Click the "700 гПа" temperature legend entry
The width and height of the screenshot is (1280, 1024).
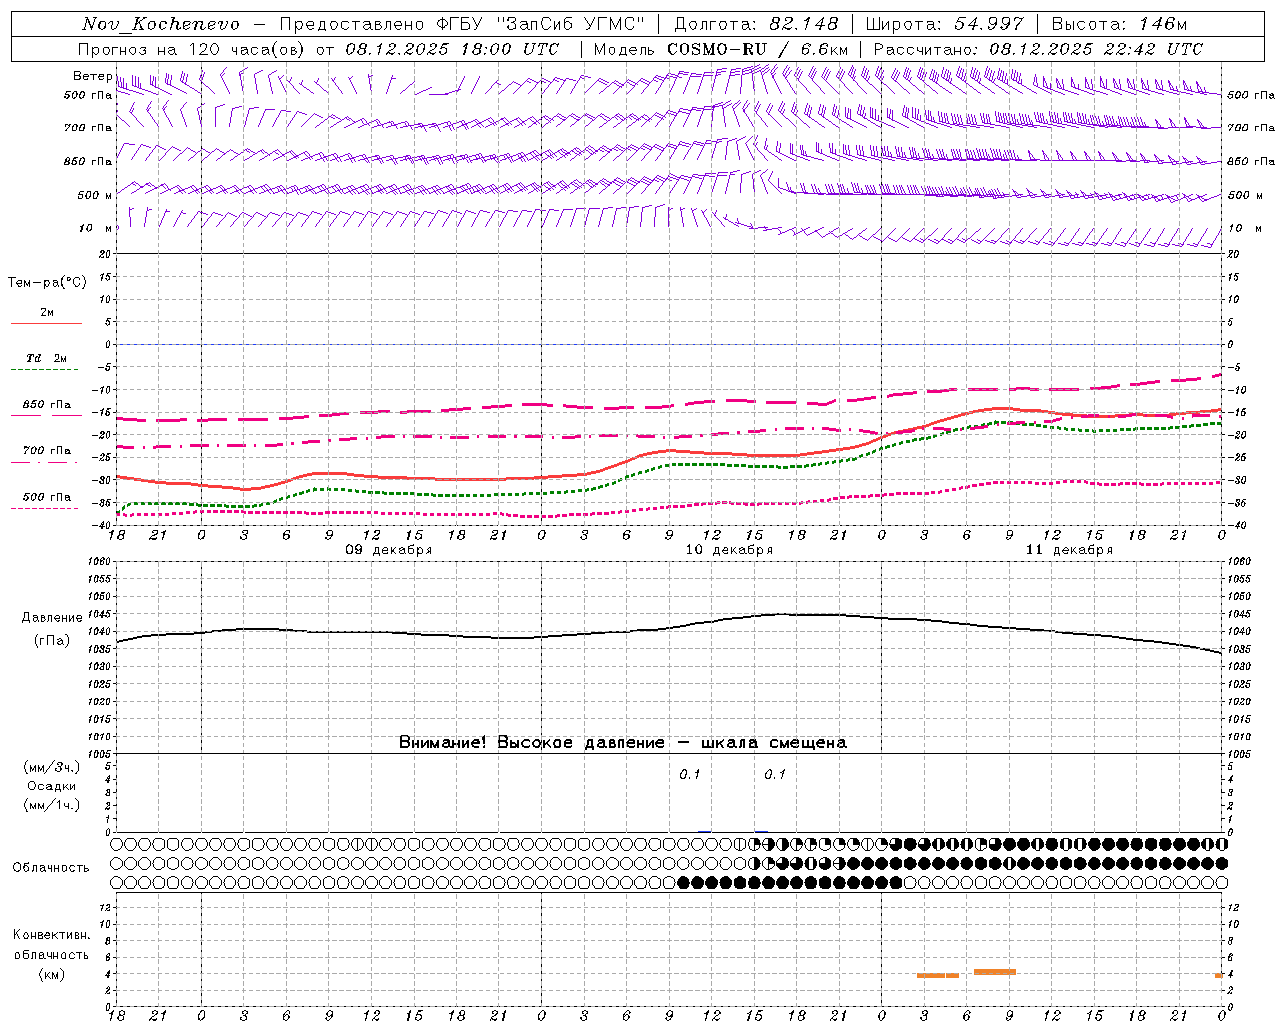[x=47, y=451]
